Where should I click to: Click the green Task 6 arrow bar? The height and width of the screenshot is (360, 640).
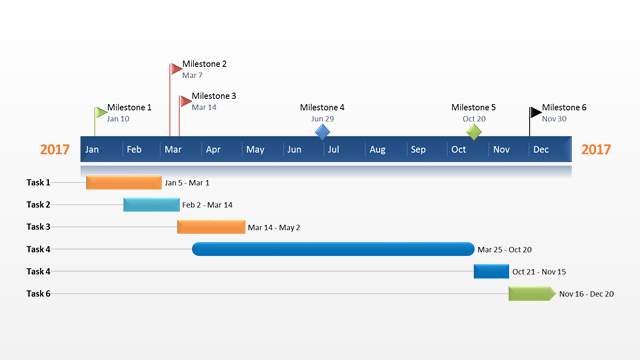532,293
